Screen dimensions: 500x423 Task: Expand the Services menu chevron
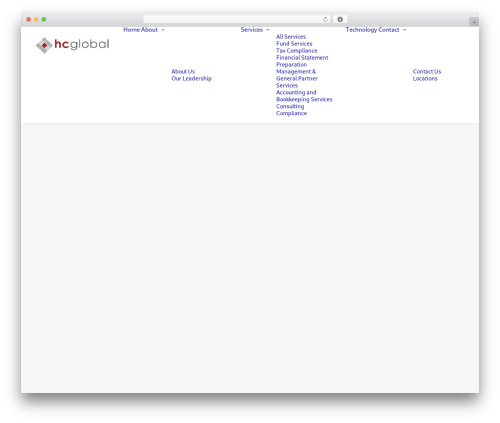point(267,30)
